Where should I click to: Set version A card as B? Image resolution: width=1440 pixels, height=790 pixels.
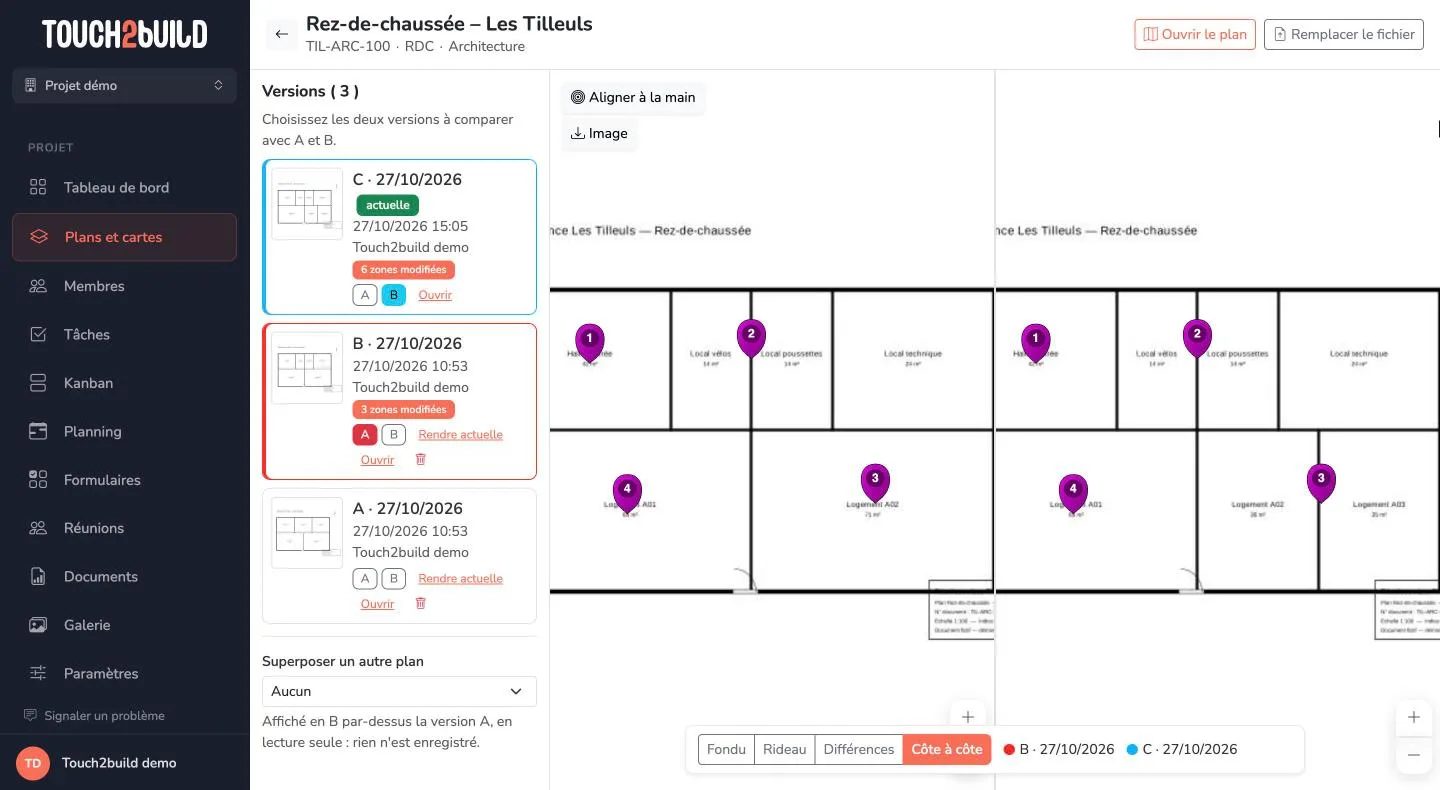pos(394,578)
